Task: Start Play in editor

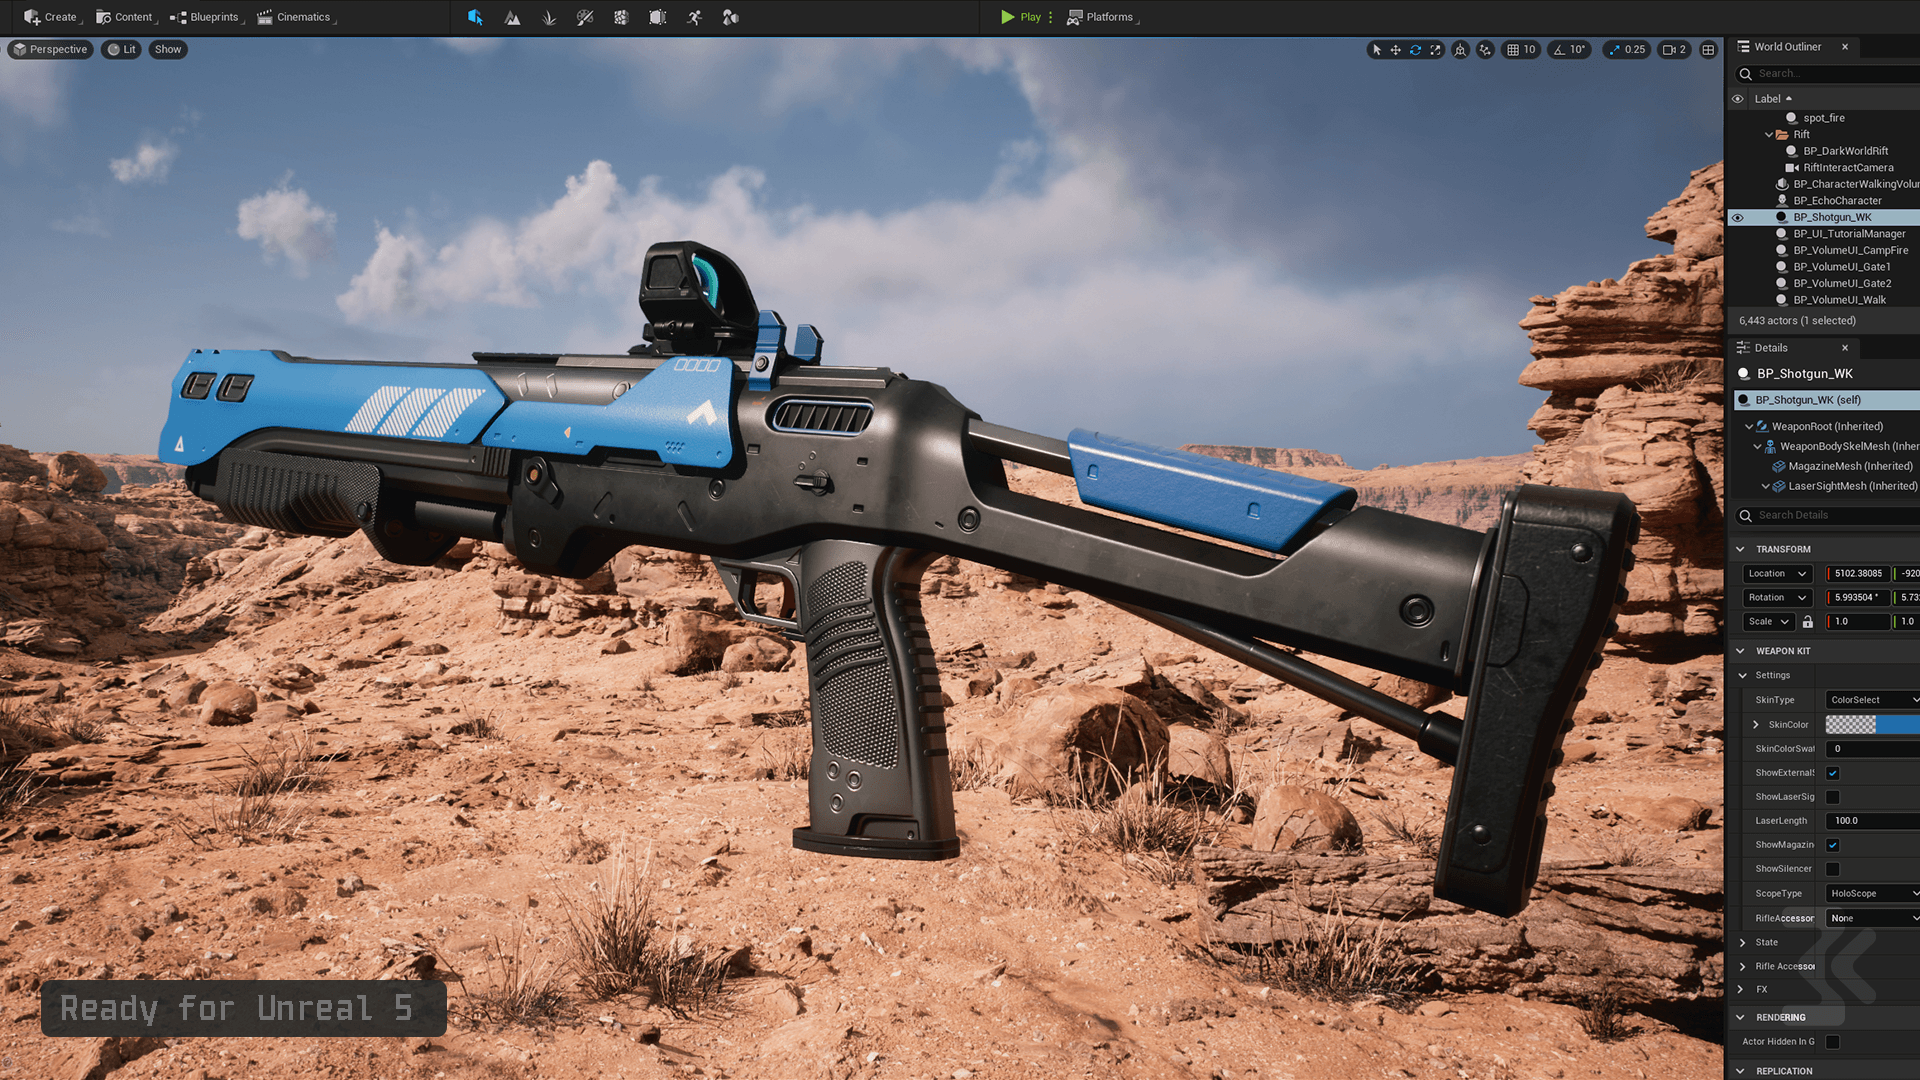Action: 1021,17
